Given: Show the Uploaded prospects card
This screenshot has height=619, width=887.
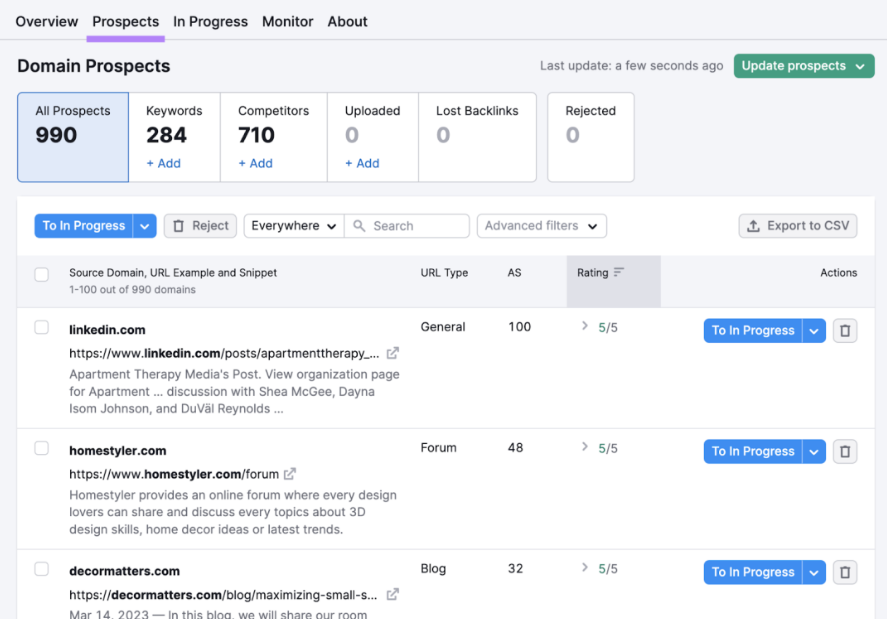Looking at the screenshot, I should 373,137.
